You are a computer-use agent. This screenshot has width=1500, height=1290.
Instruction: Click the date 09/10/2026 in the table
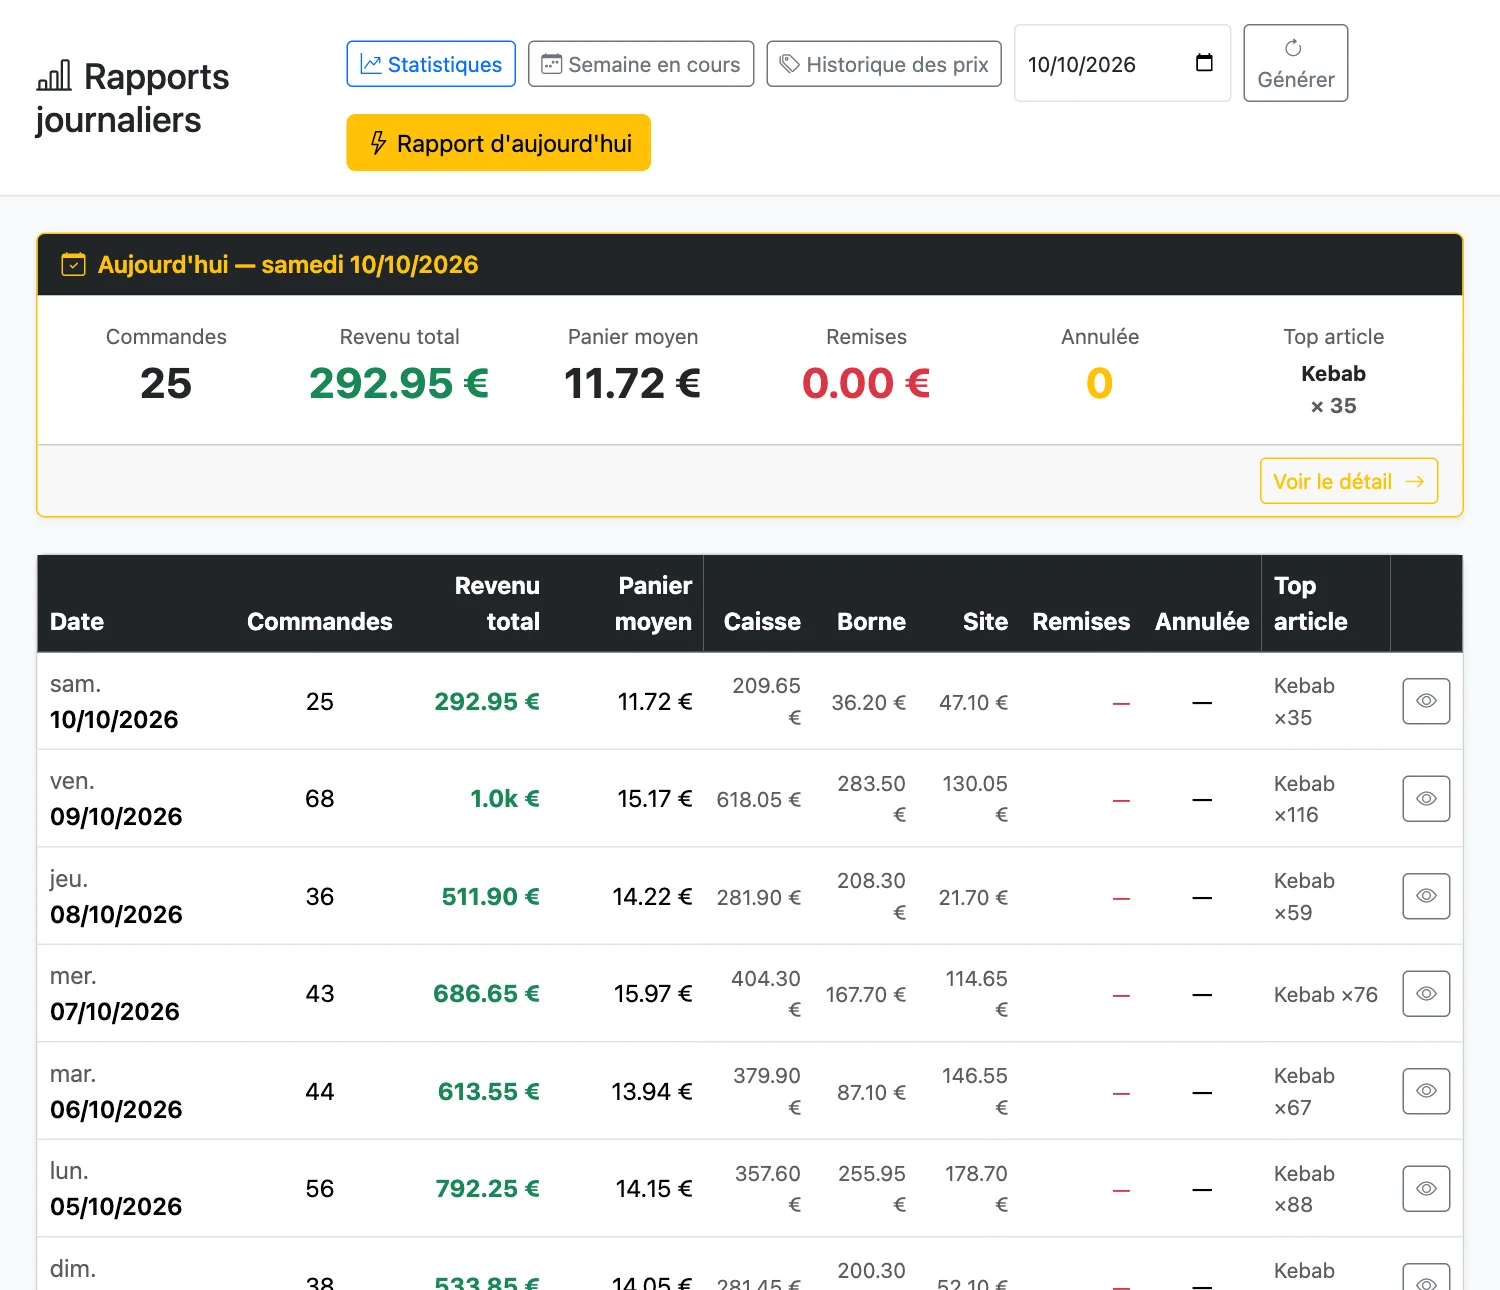pos(116,817)
